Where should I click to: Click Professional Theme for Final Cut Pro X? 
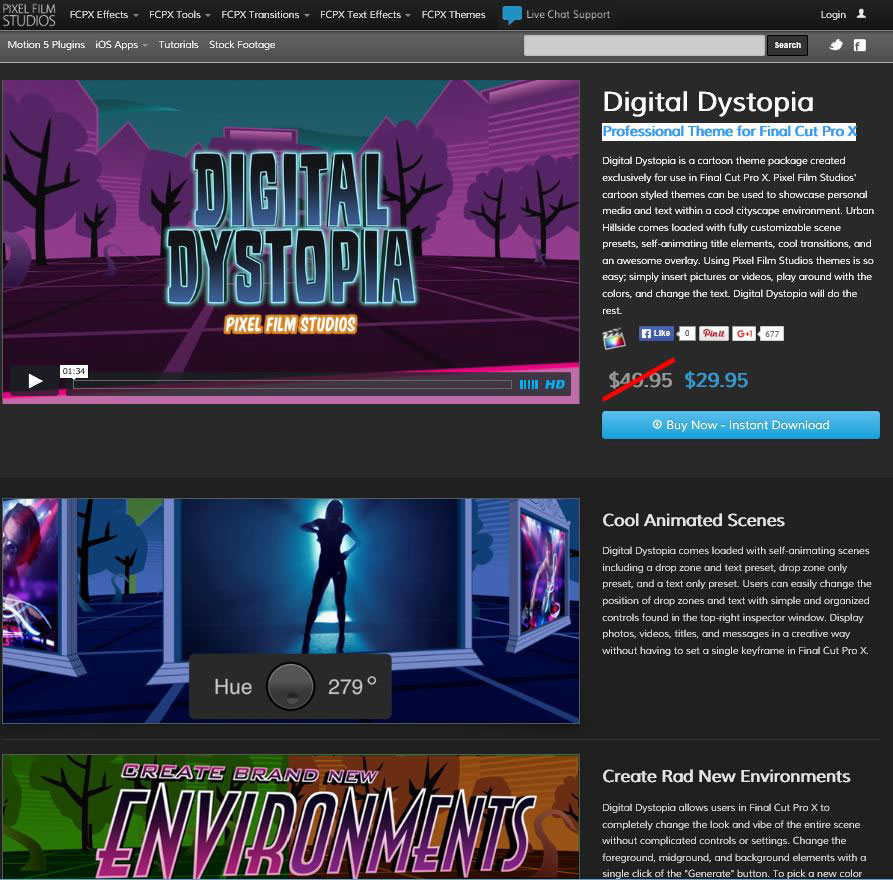[730, 132]
